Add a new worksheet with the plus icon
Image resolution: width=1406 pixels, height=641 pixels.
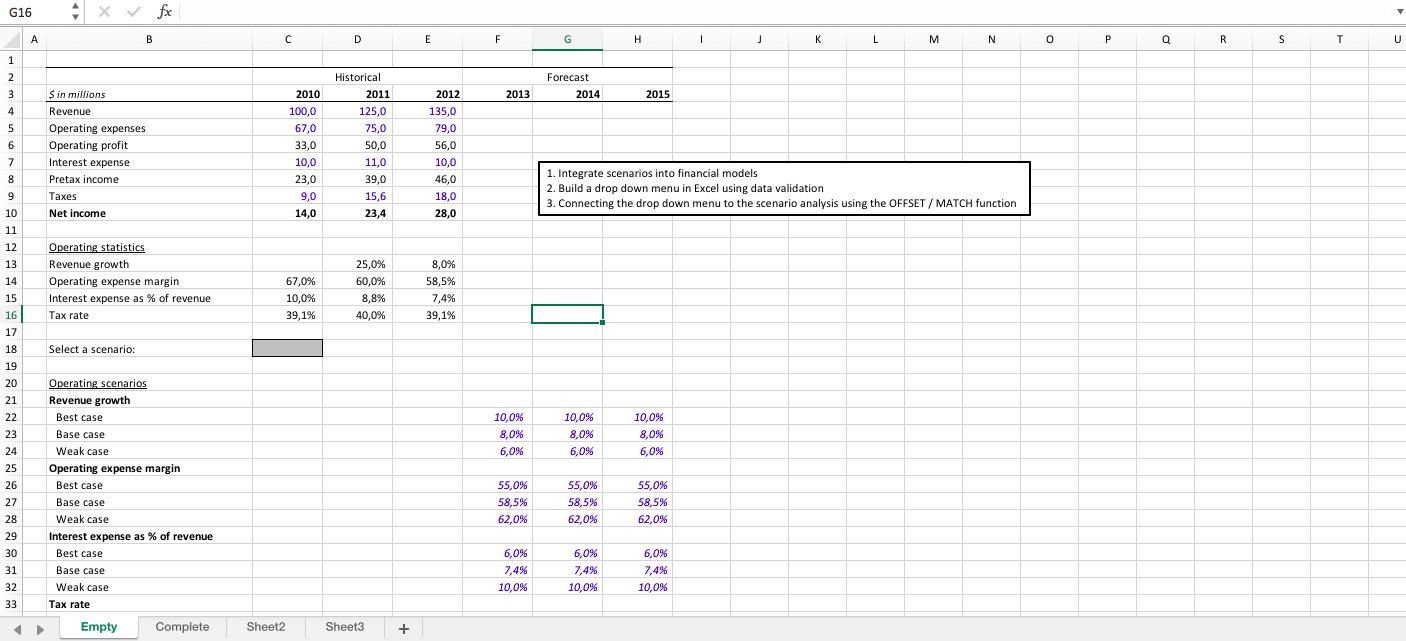403,627
